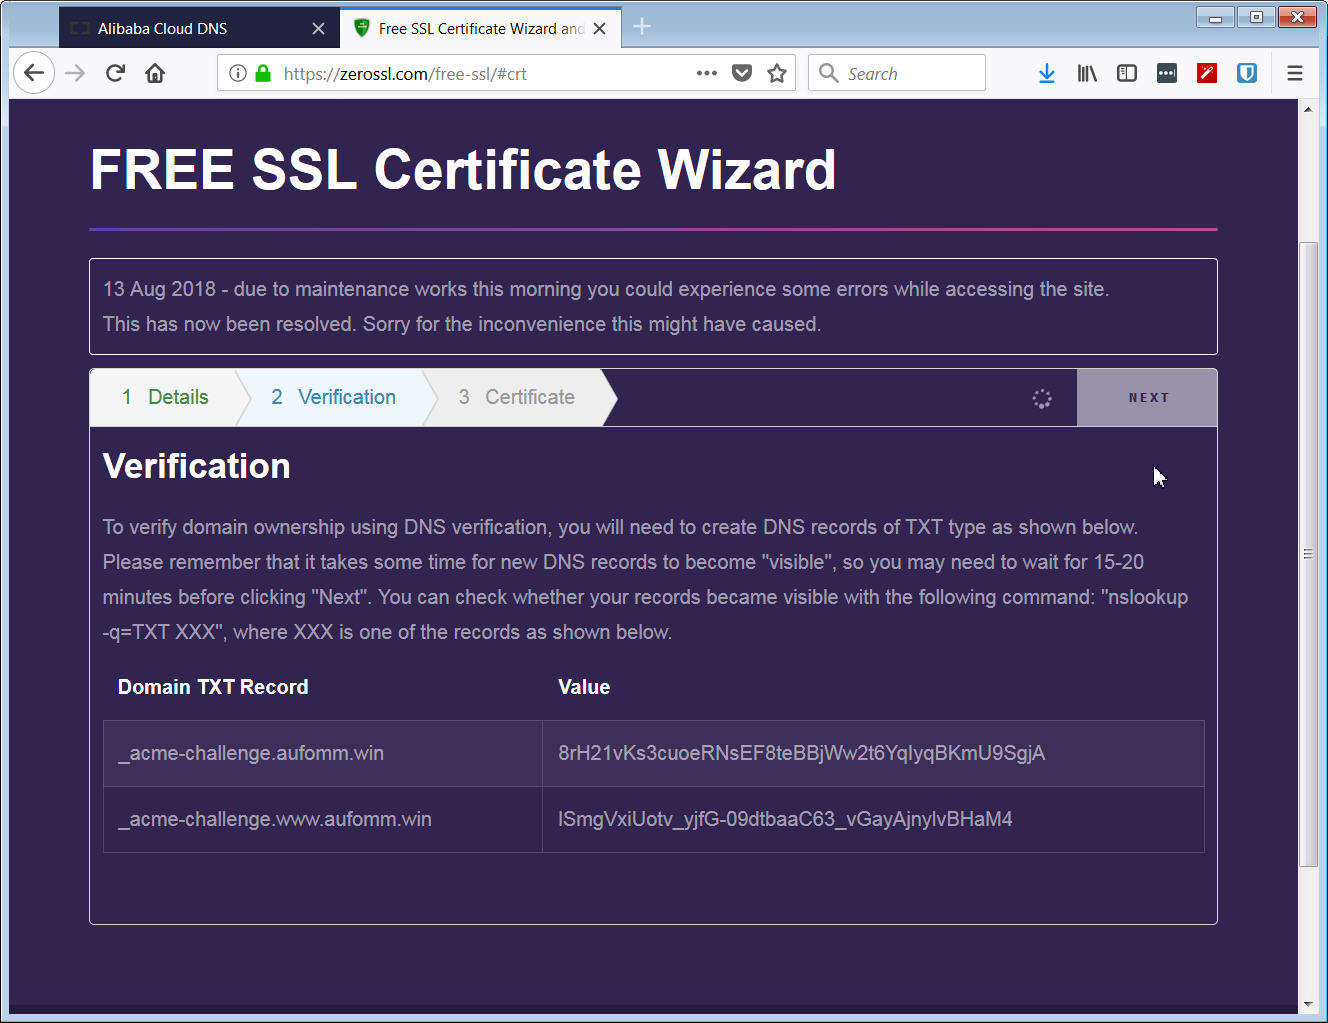Click the browser Back arrow button
The height and width of the screenshot is (1023, 1328).
tap(34, 73)
